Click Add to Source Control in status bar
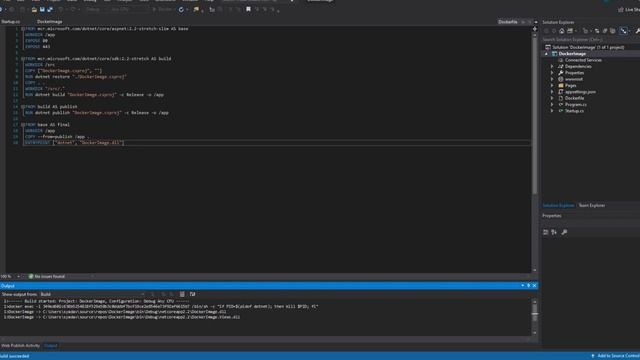The image size is (640, 360). coord(616,356)
